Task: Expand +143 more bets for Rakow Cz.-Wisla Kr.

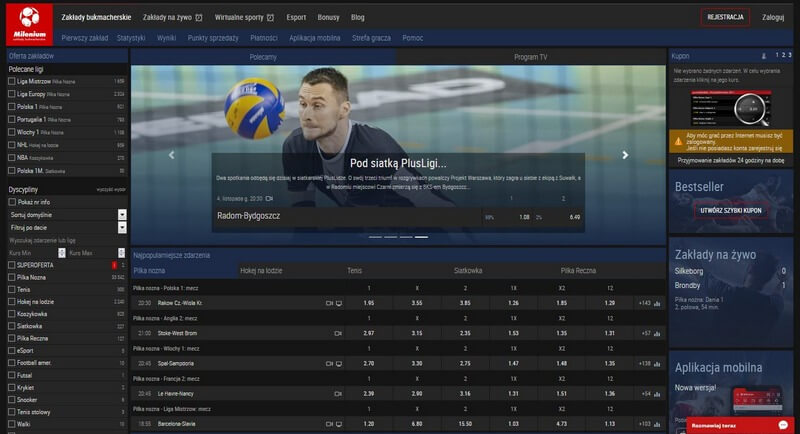Action: click(644, 303)
